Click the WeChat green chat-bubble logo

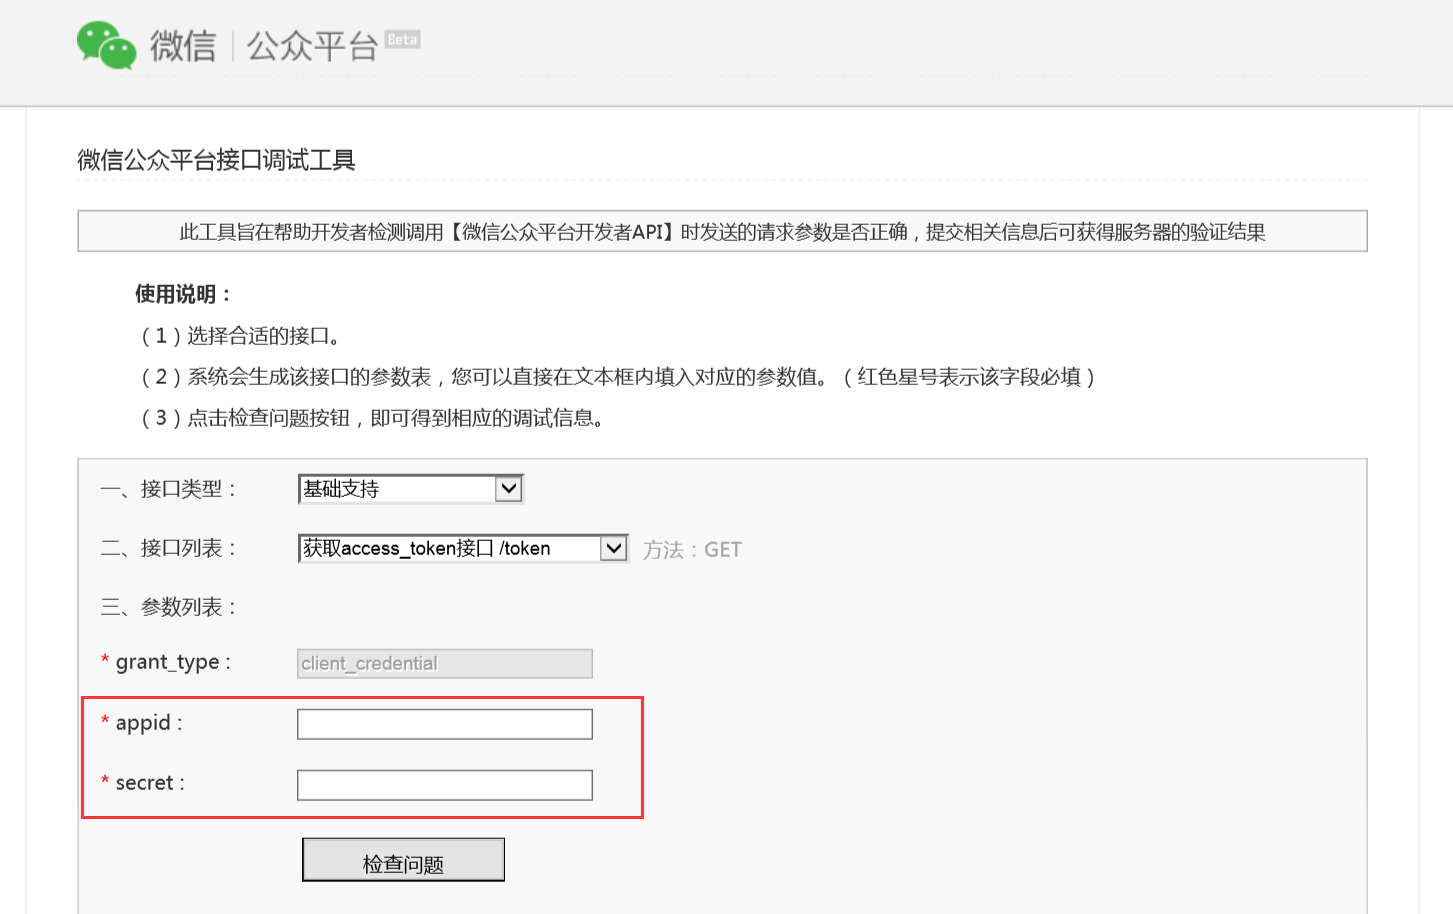[x=106, y=45]
